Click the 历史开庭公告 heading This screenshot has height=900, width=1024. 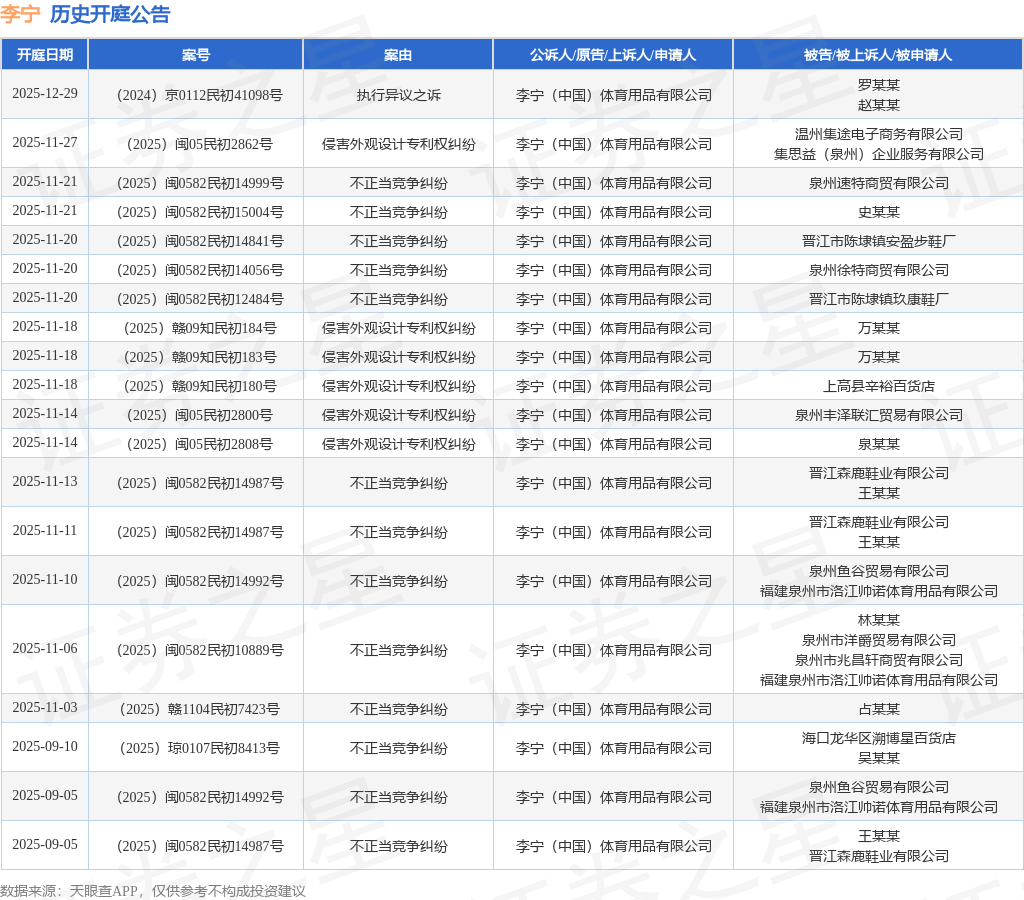tap(110, 14)
